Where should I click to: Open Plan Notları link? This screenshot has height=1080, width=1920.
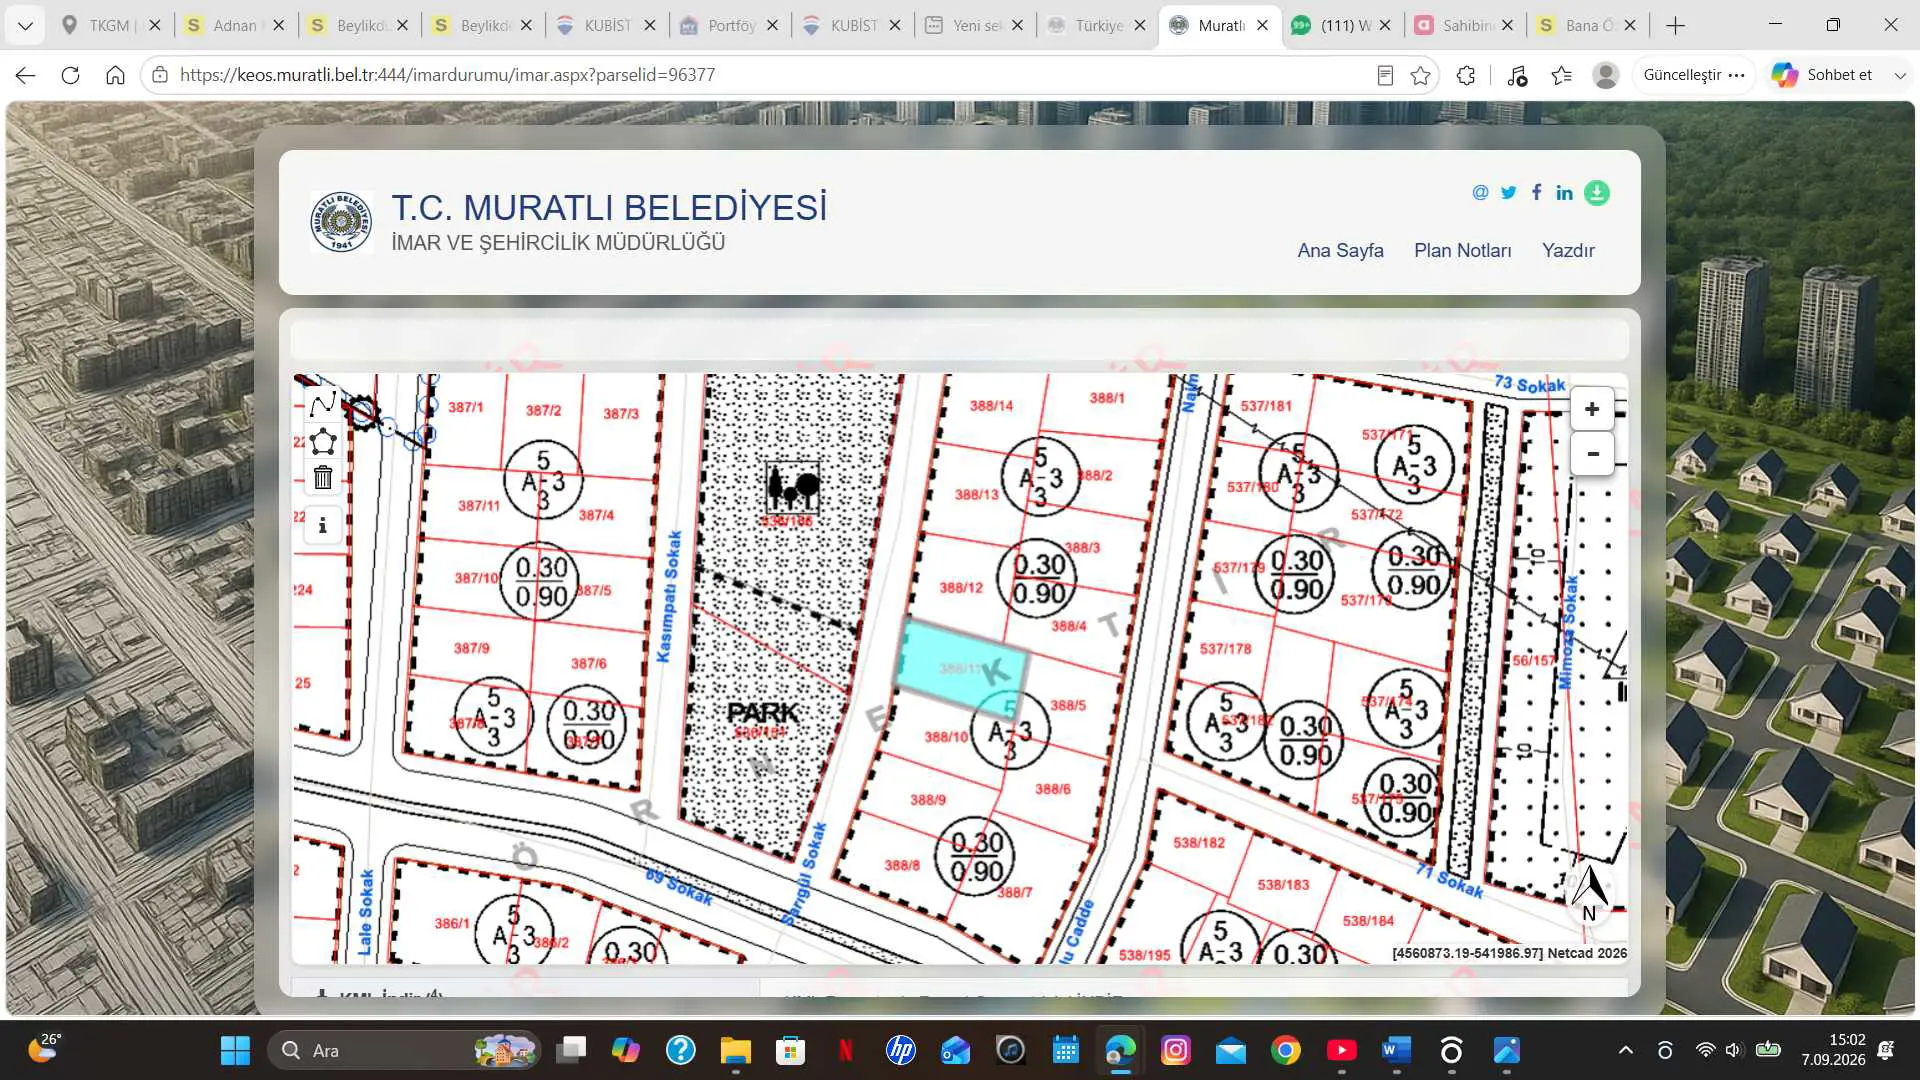[x=1462, y=250]
